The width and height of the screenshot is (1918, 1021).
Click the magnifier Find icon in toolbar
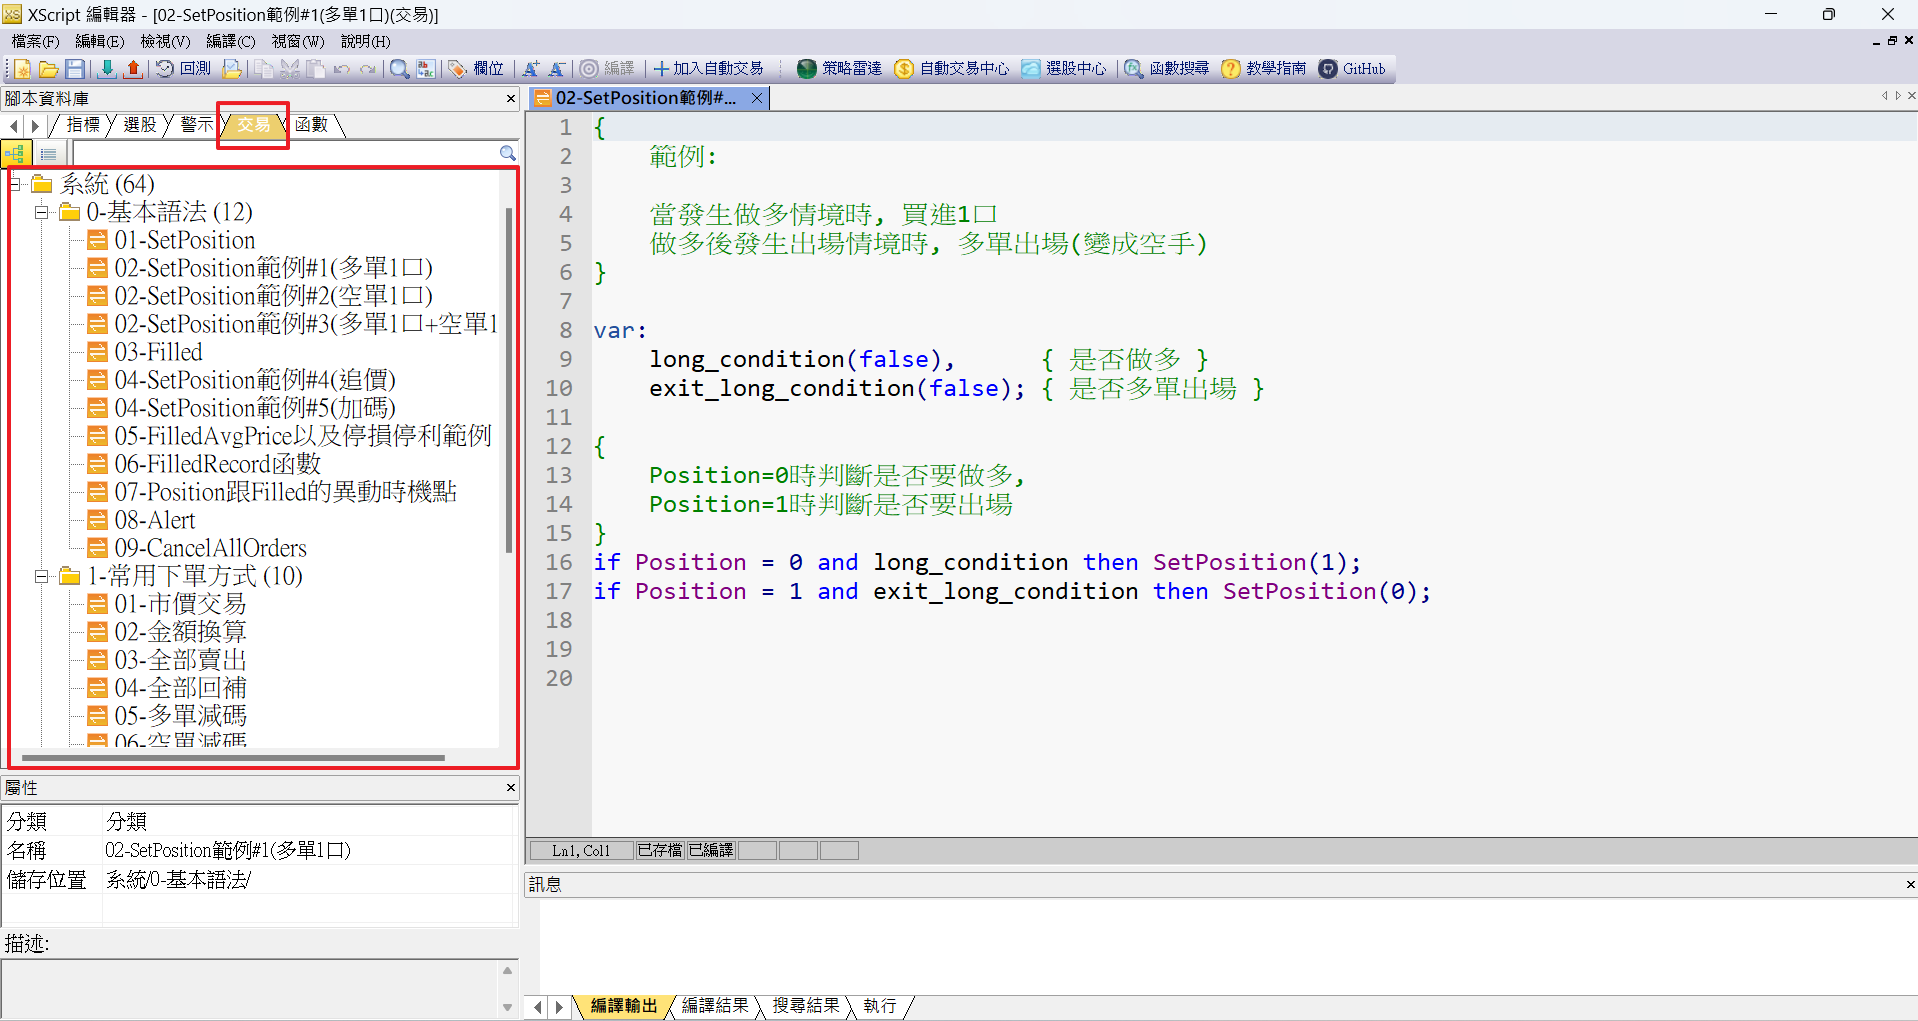[x=399, y=69]
